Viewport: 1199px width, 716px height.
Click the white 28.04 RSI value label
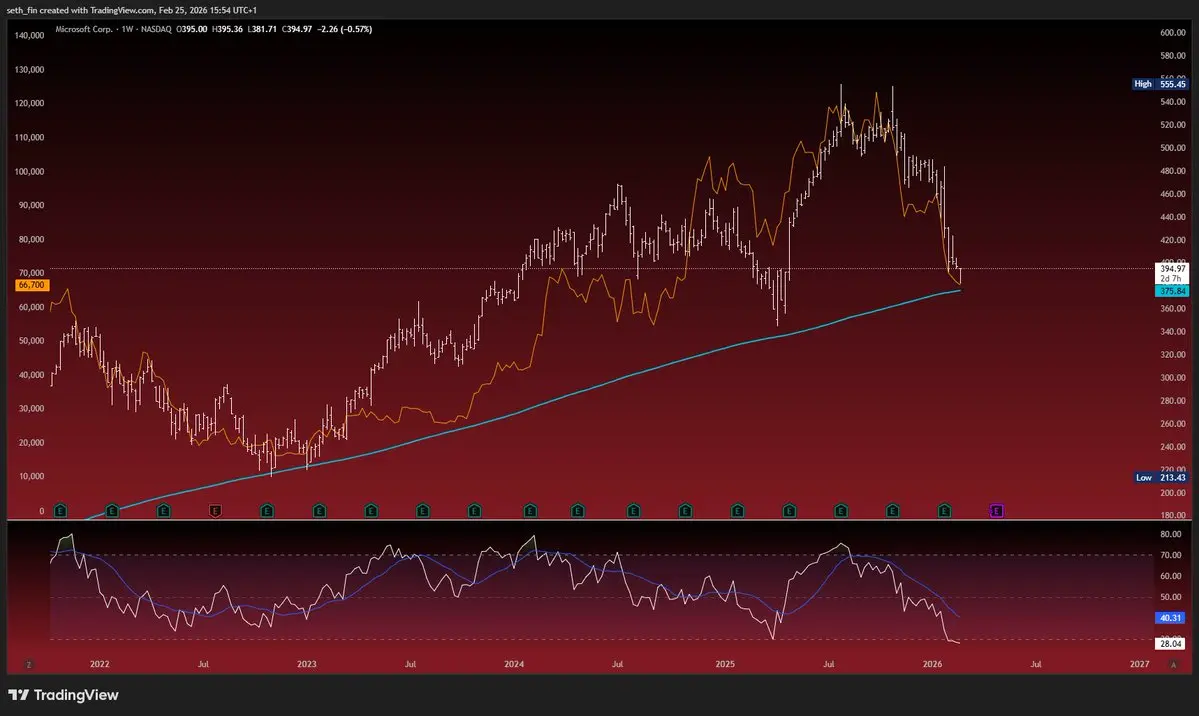(1172, 642)
